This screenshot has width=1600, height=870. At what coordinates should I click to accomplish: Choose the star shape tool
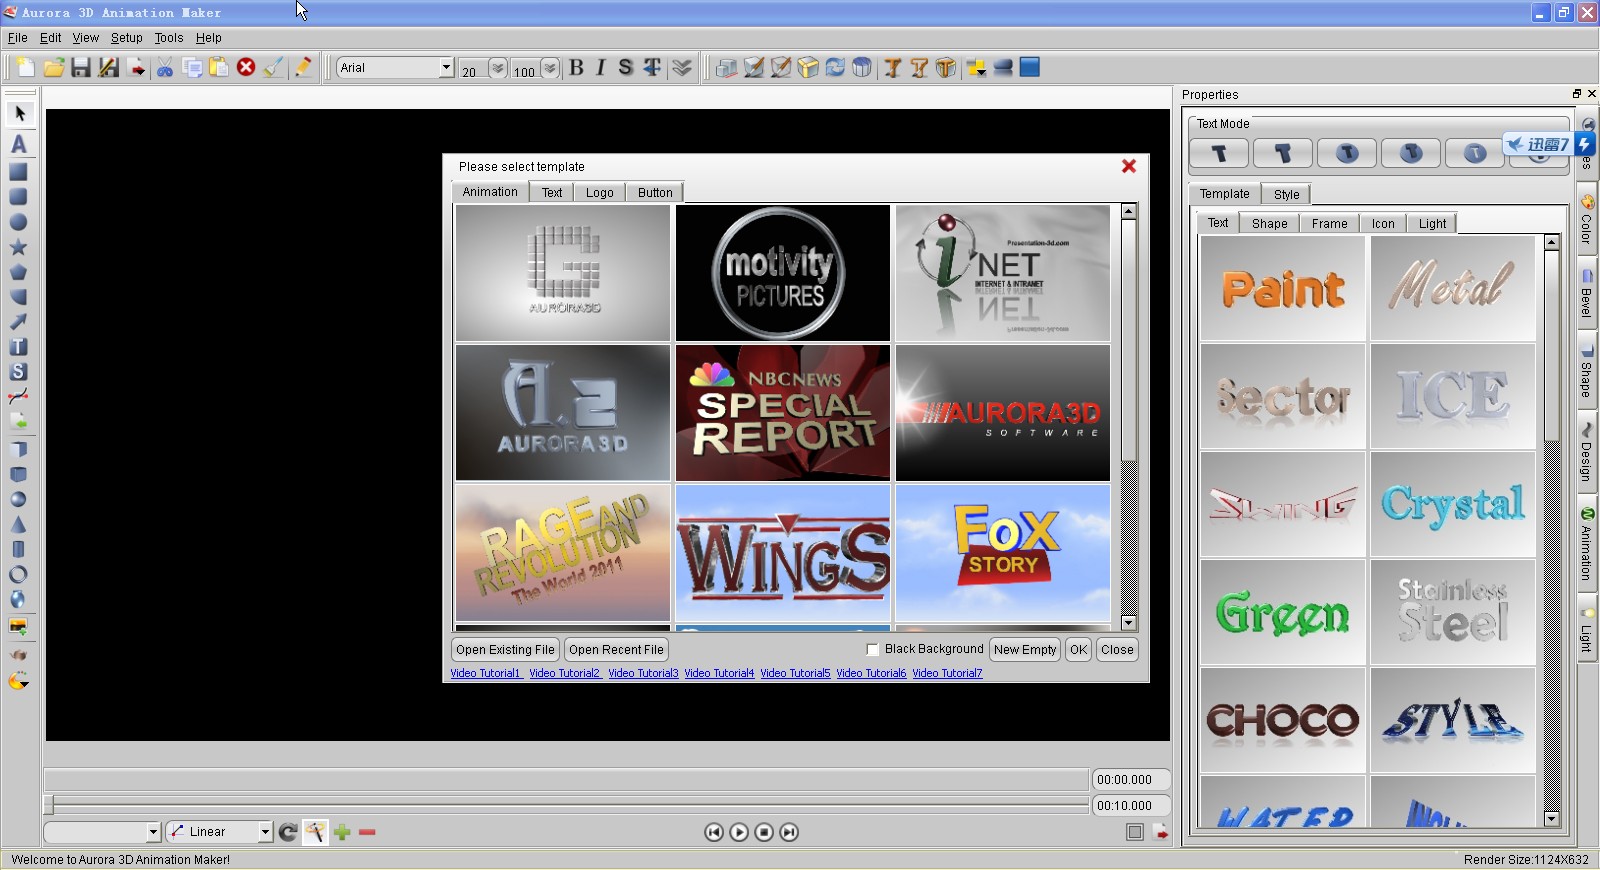click(x=18, y=247)
